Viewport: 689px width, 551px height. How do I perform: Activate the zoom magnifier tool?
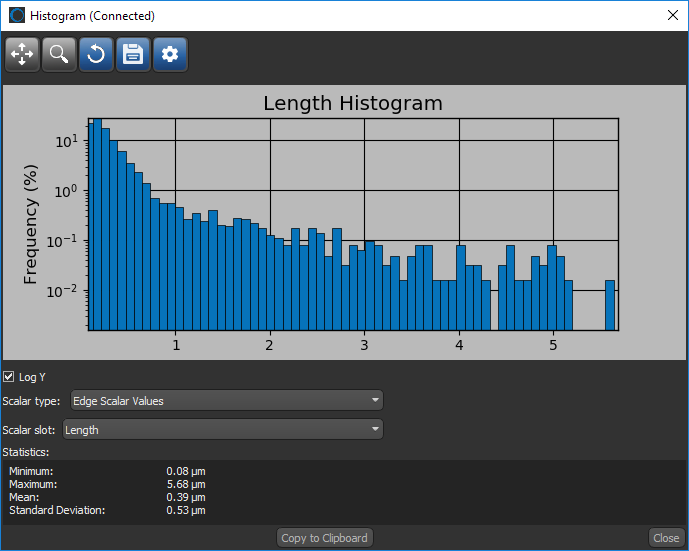pyautogui.click(x=60, y=54)
